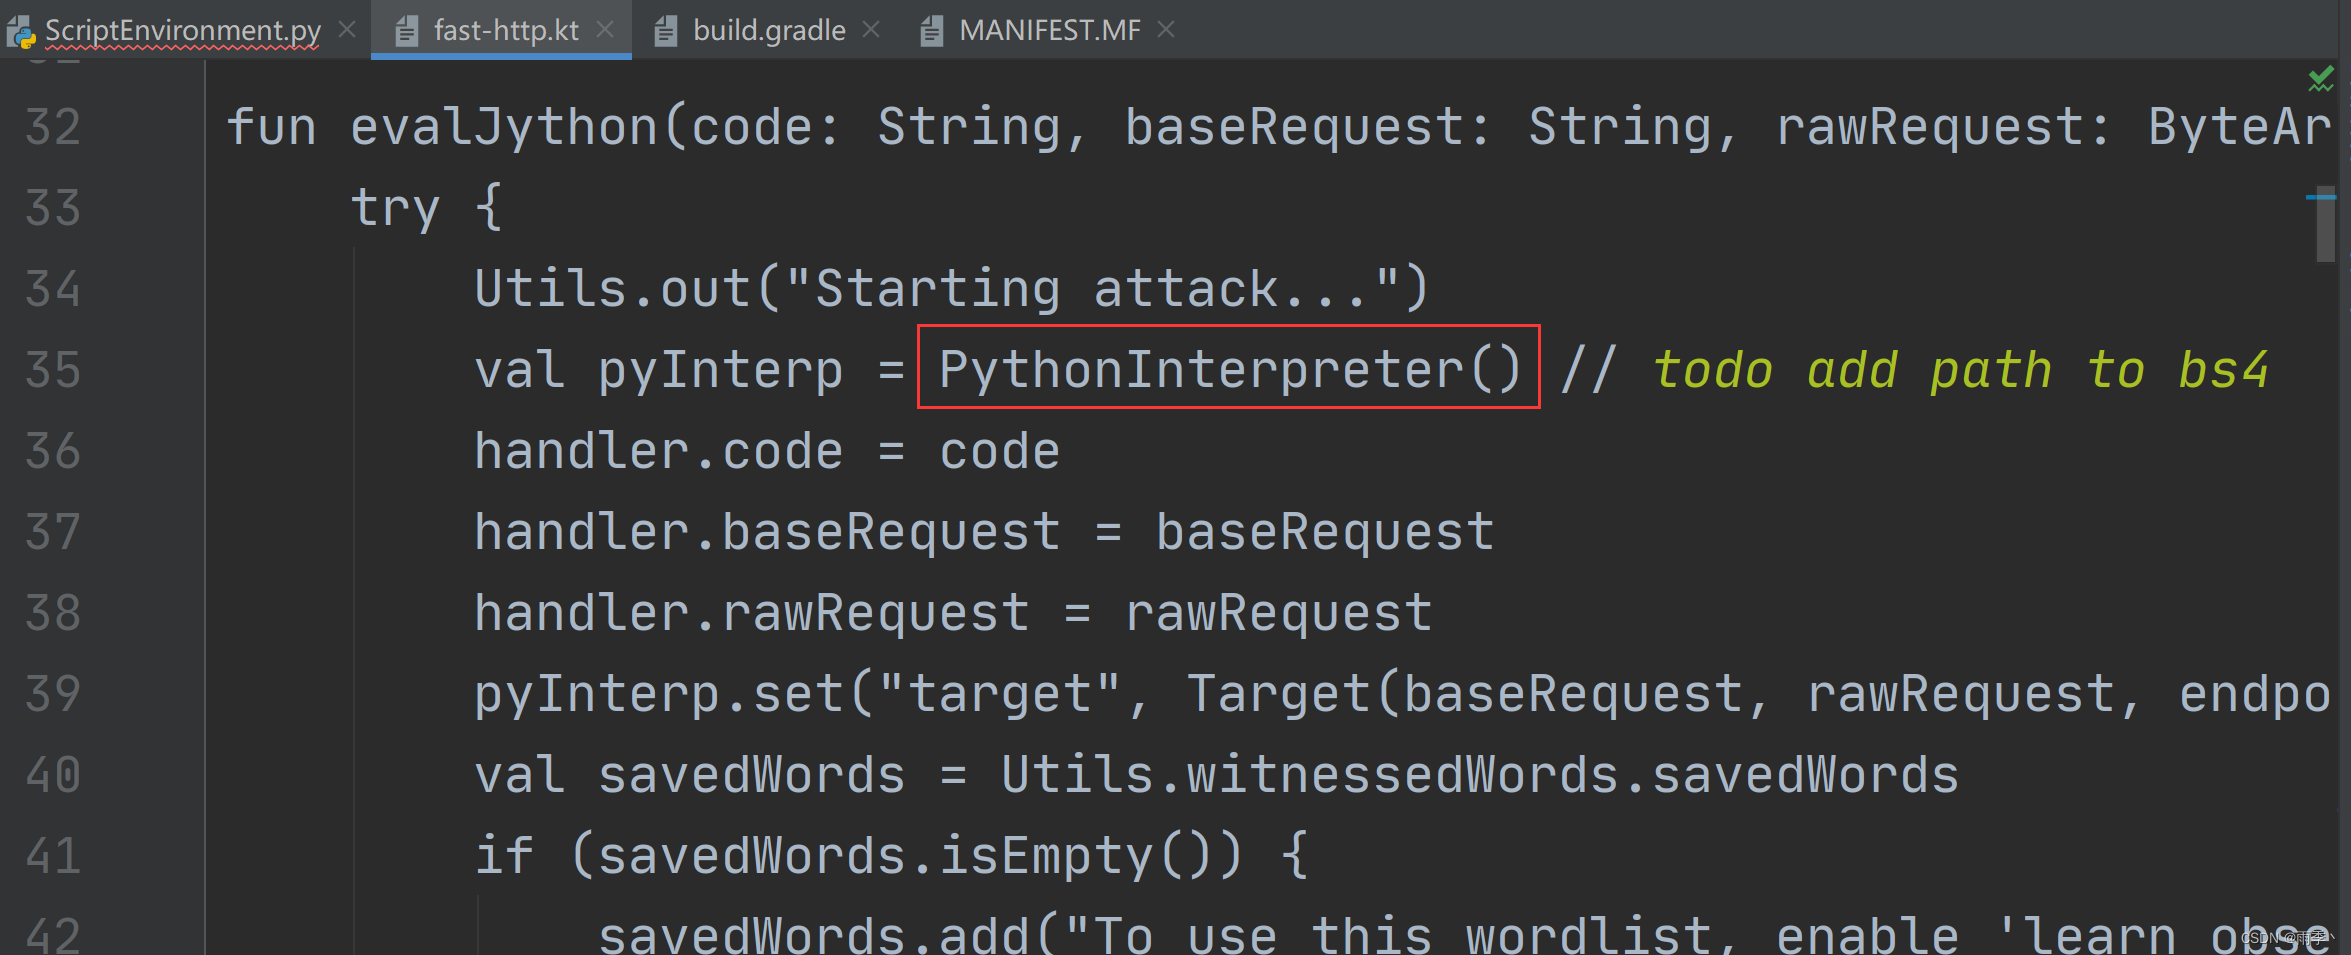Click line number 32 in the gutter
Viewport: 2351px width, 955px height.
pos(55,125)
